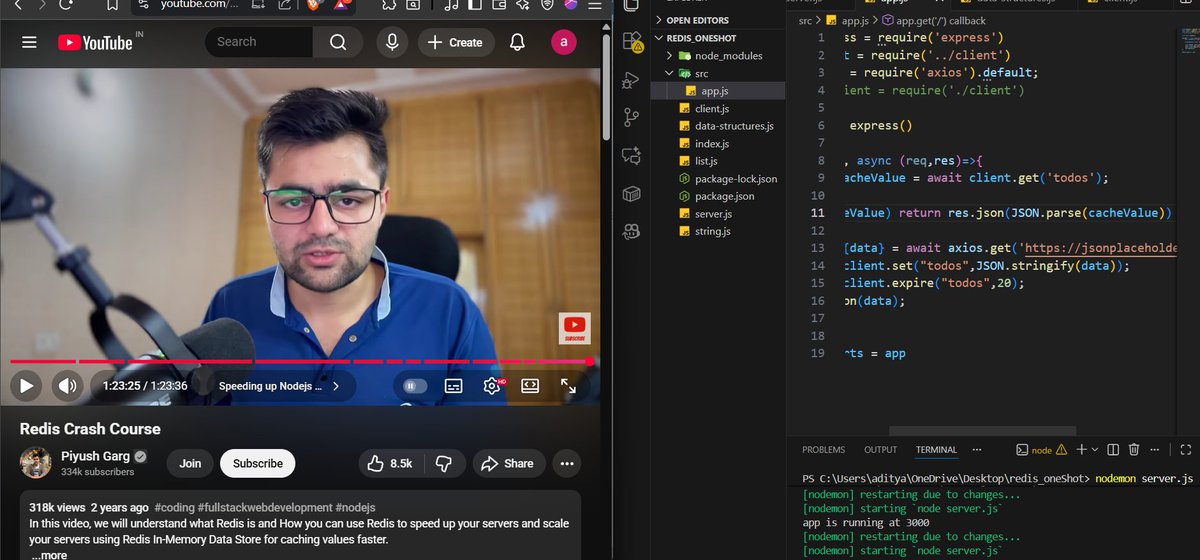The height and width of the screenshot is (560, 1200).
Task: Expand the OPEN EDITORS section
Action: (718, 20)
